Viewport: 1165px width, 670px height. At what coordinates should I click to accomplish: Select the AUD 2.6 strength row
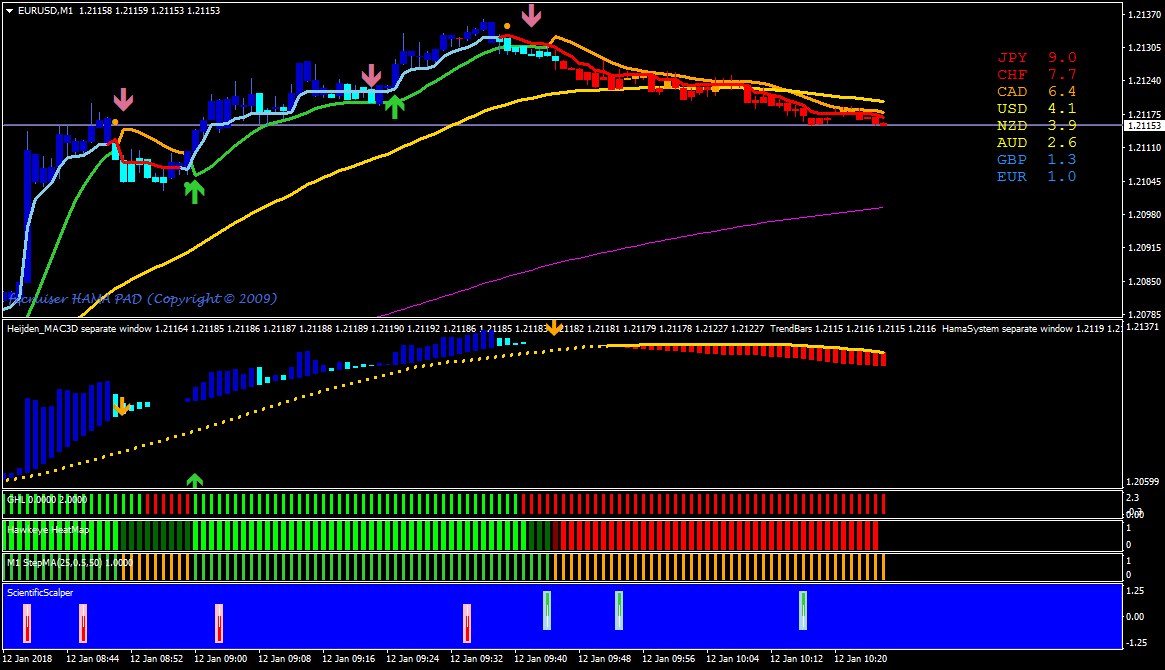point(1036,143)
